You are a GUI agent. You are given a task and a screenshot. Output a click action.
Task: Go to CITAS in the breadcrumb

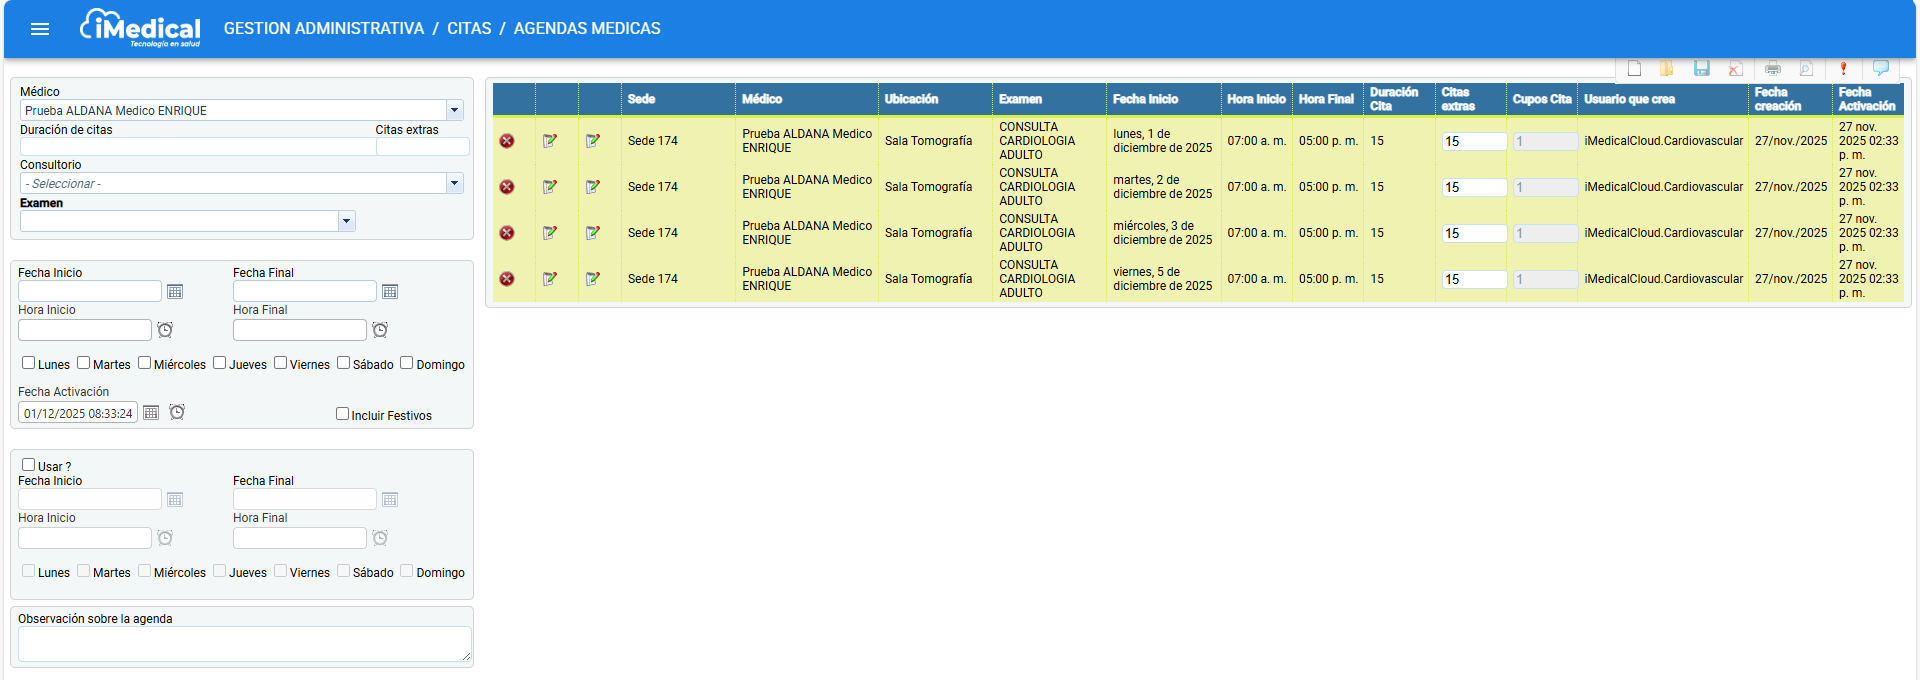[469, 29]
